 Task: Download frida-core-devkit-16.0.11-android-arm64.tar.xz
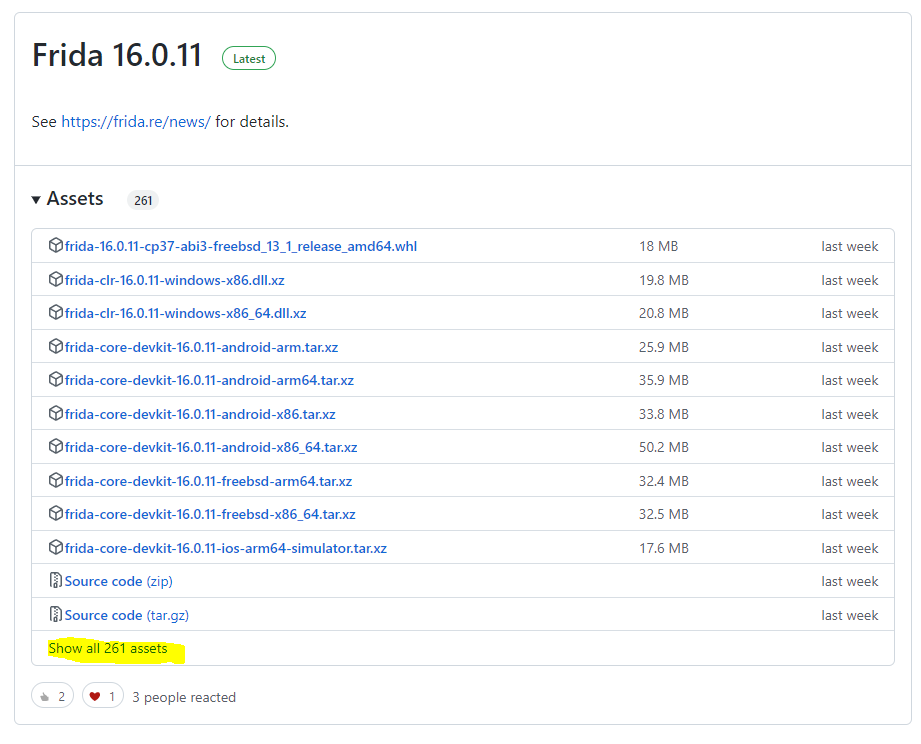point(209,380)
